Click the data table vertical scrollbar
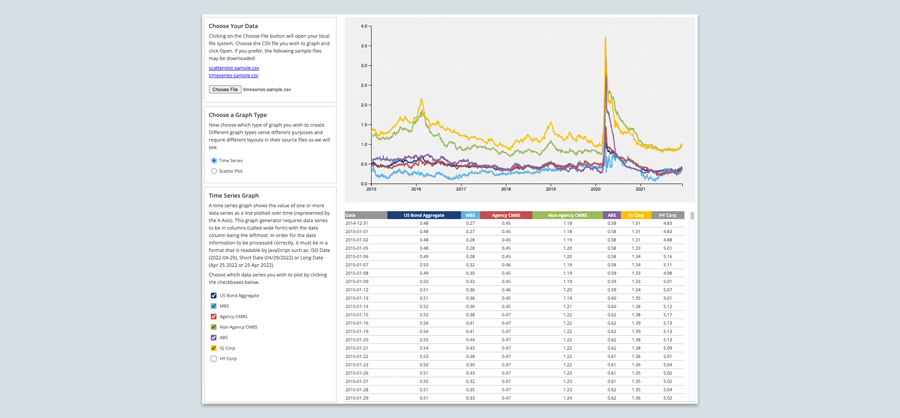Image resolution: width=900 pixels, height=418 pixels. point(691,216)
